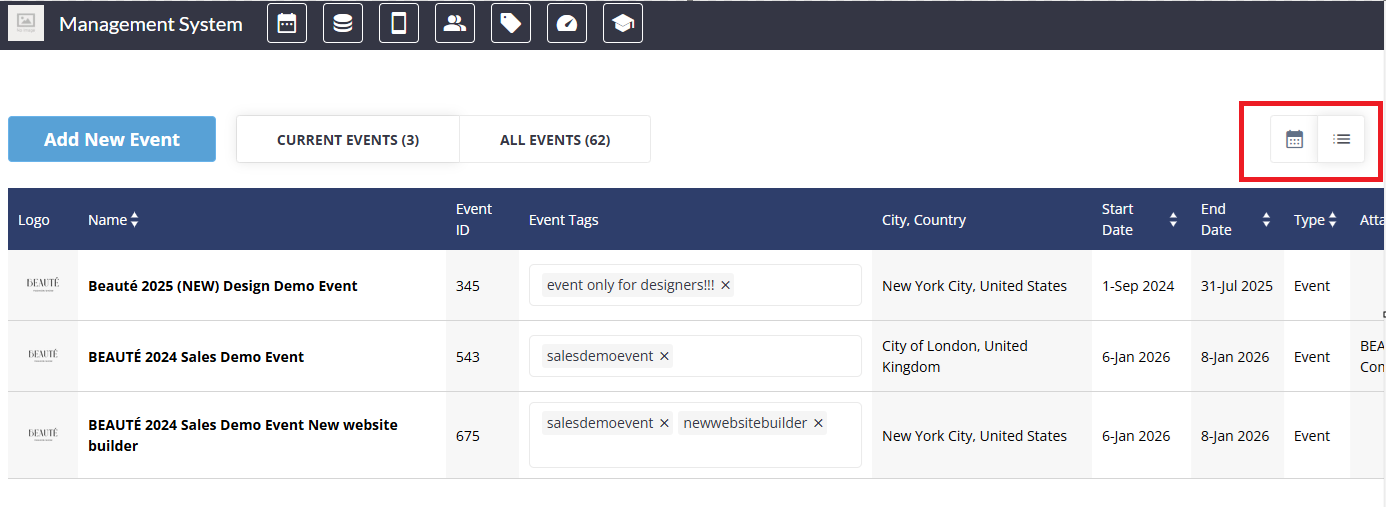This screenshot has width=1386, height=507.
Task: Click the Add New Event button
Action: 112,140
